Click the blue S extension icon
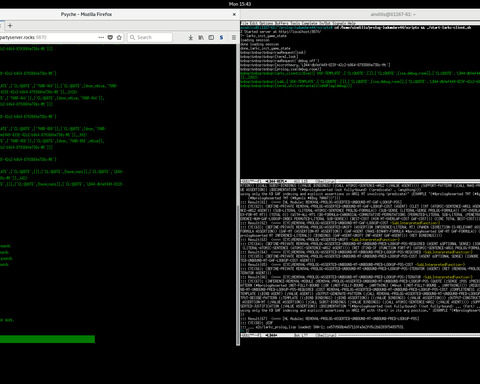The image size is (480, 384). click(x=221, y=37)
